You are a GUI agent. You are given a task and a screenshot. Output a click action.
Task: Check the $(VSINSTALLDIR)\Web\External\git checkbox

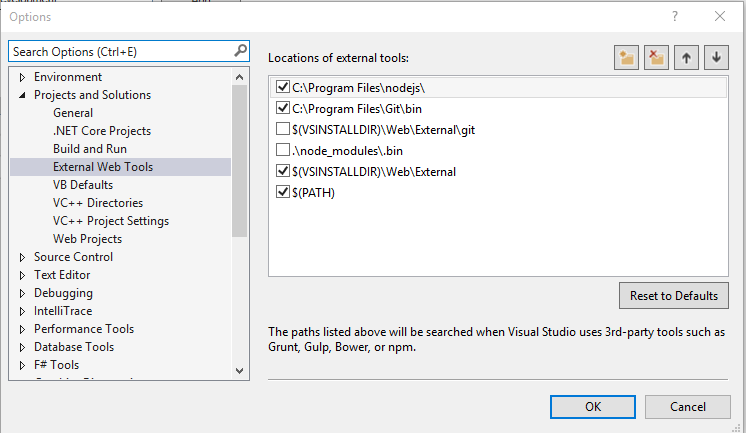click(282, 129)
